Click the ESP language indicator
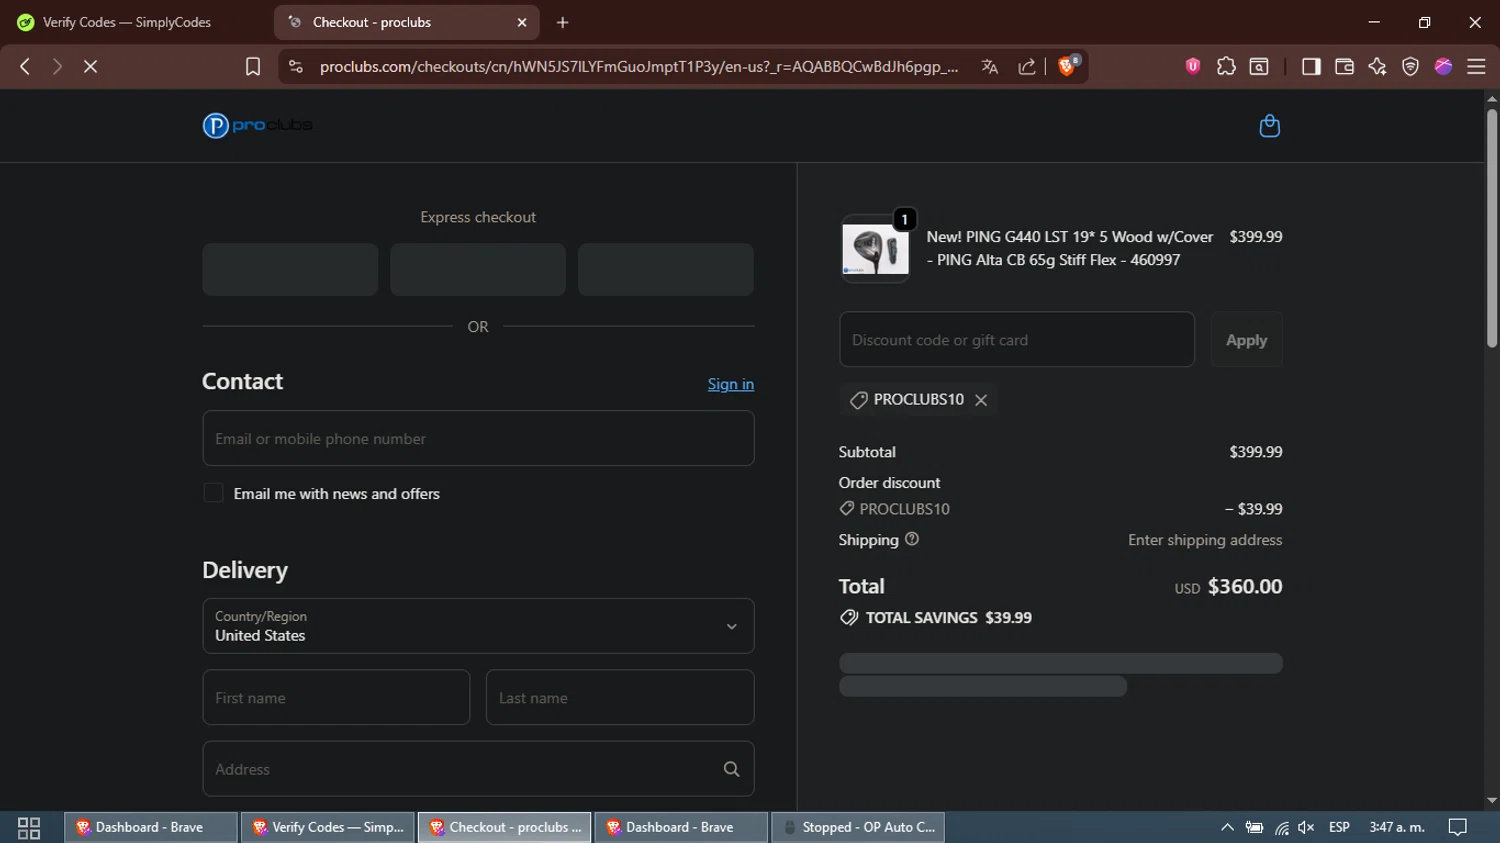 [x=1339, y=828]
